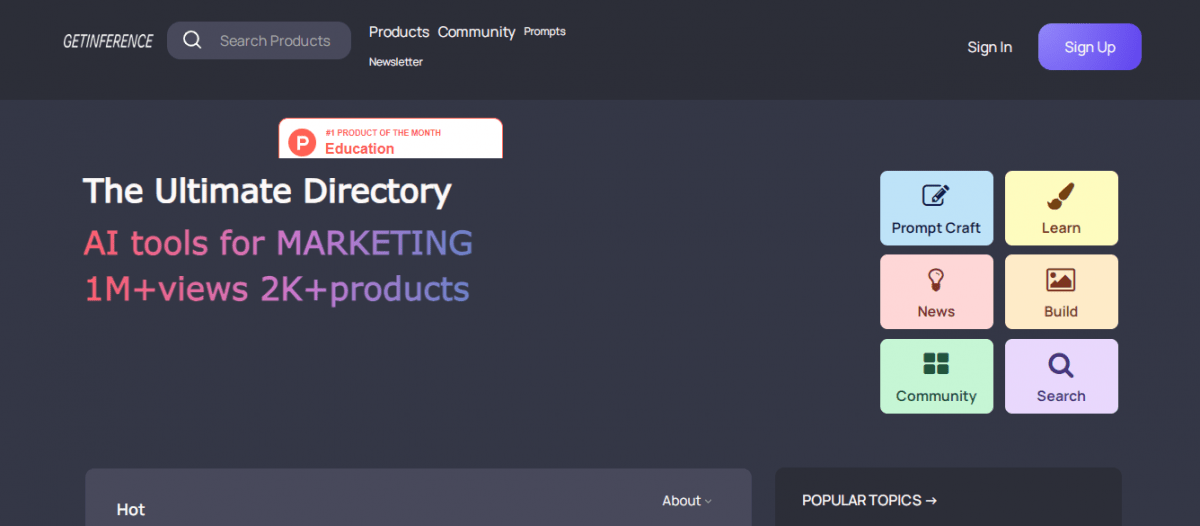Click the magnifier icon in search bar

tap(192, 41)
